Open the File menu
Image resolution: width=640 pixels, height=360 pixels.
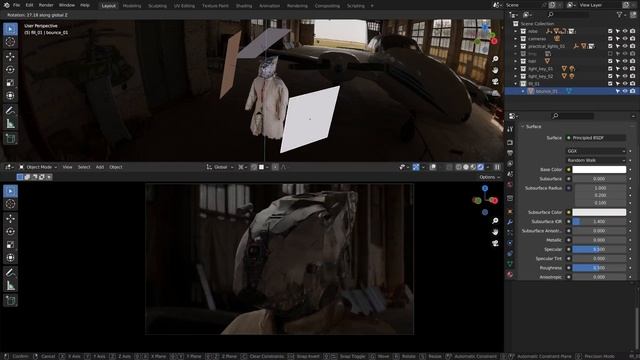pyautogui.click(x=16, y=5)
